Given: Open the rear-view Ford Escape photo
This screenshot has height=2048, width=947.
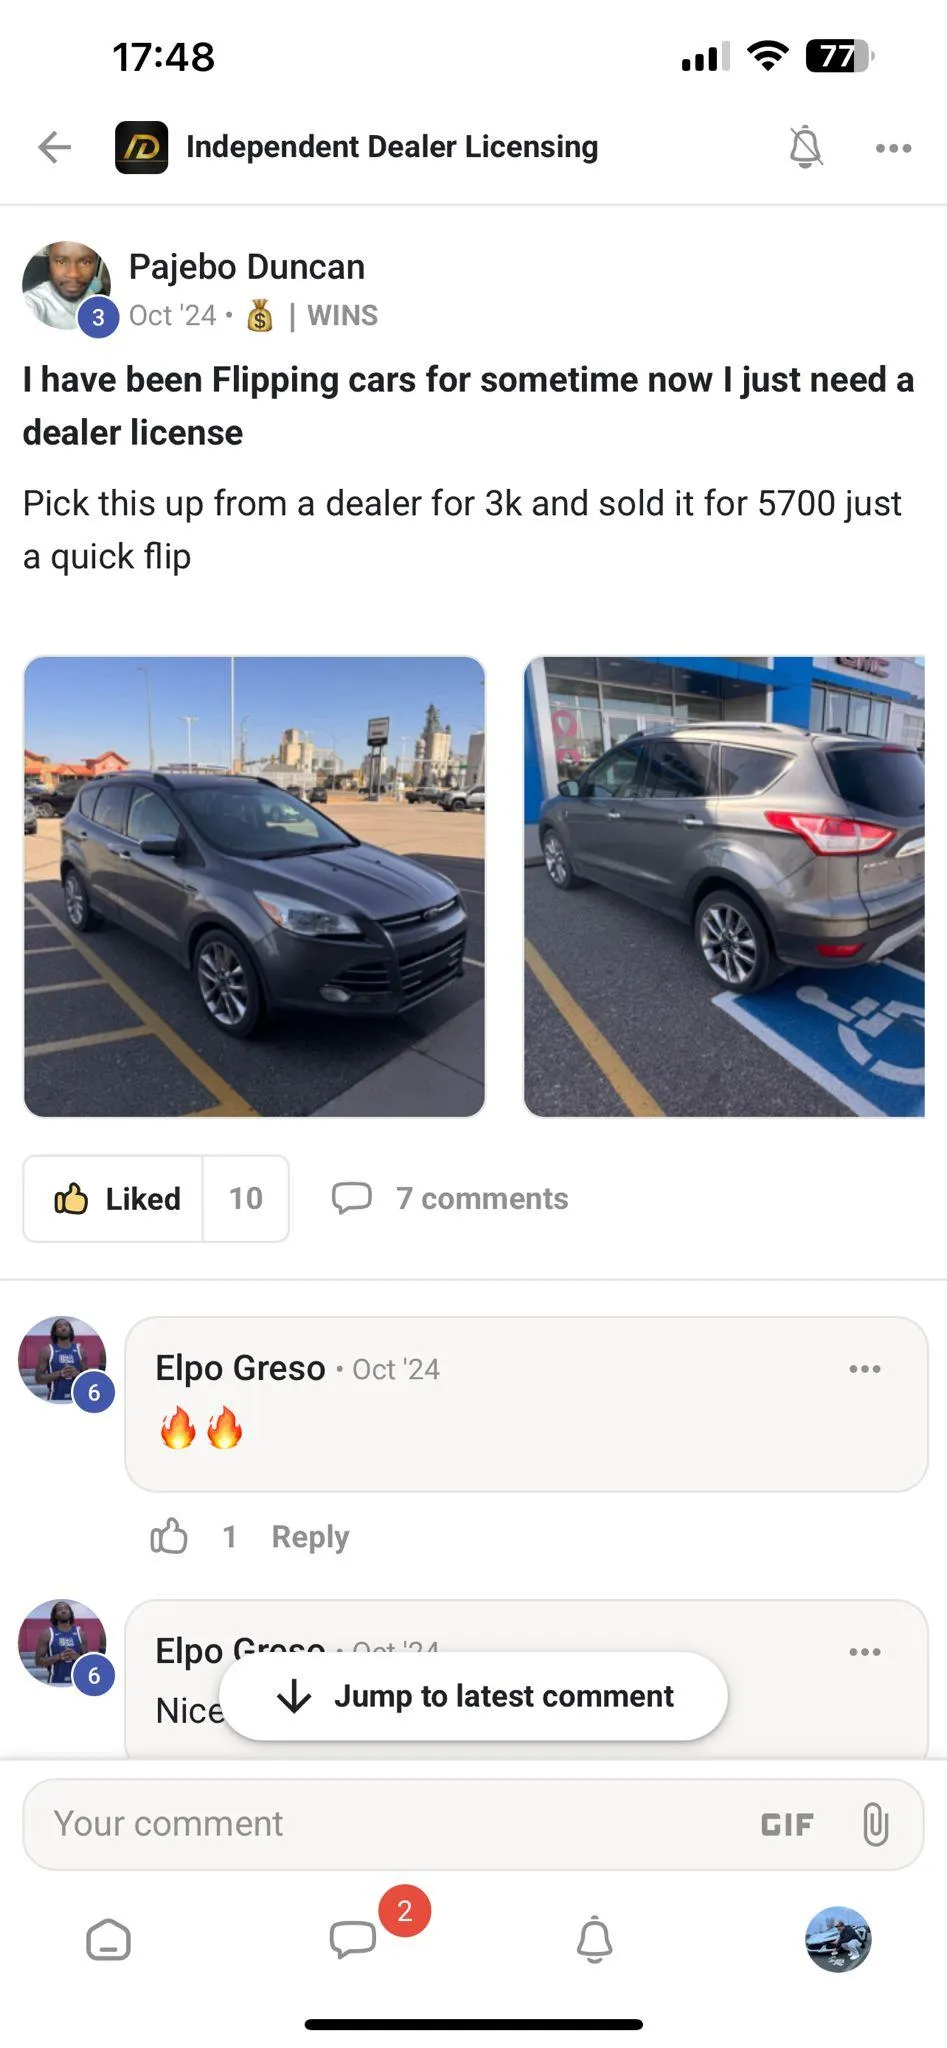Looking at the screenshot, I should tap(724, 886).
